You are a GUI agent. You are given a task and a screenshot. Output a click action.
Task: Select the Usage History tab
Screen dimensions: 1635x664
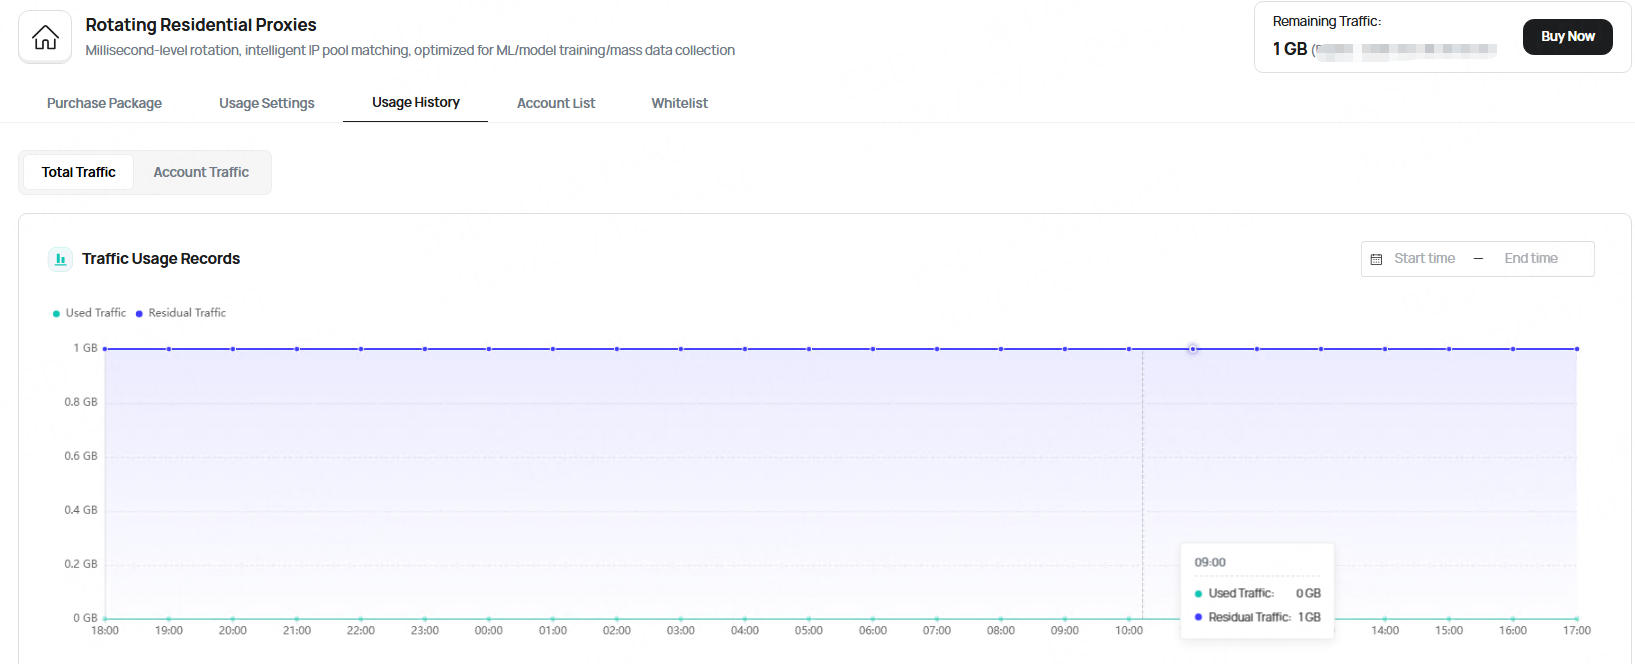point(415,102)
